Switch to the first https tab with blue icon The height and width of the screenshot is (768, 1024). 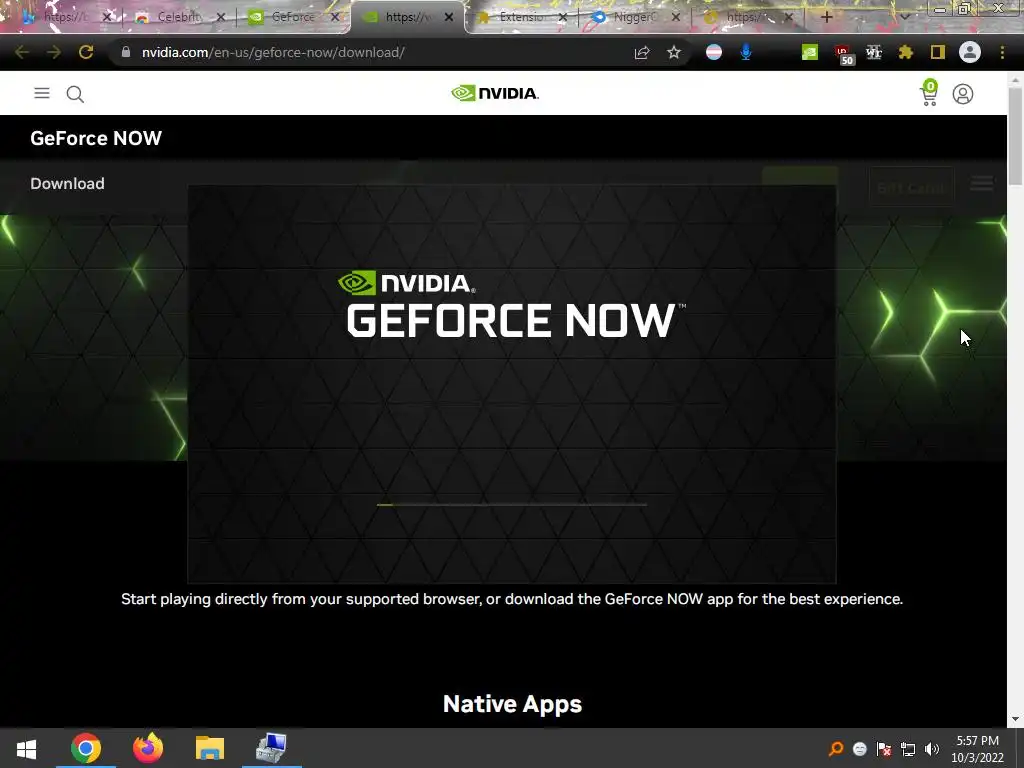(64, 17)
